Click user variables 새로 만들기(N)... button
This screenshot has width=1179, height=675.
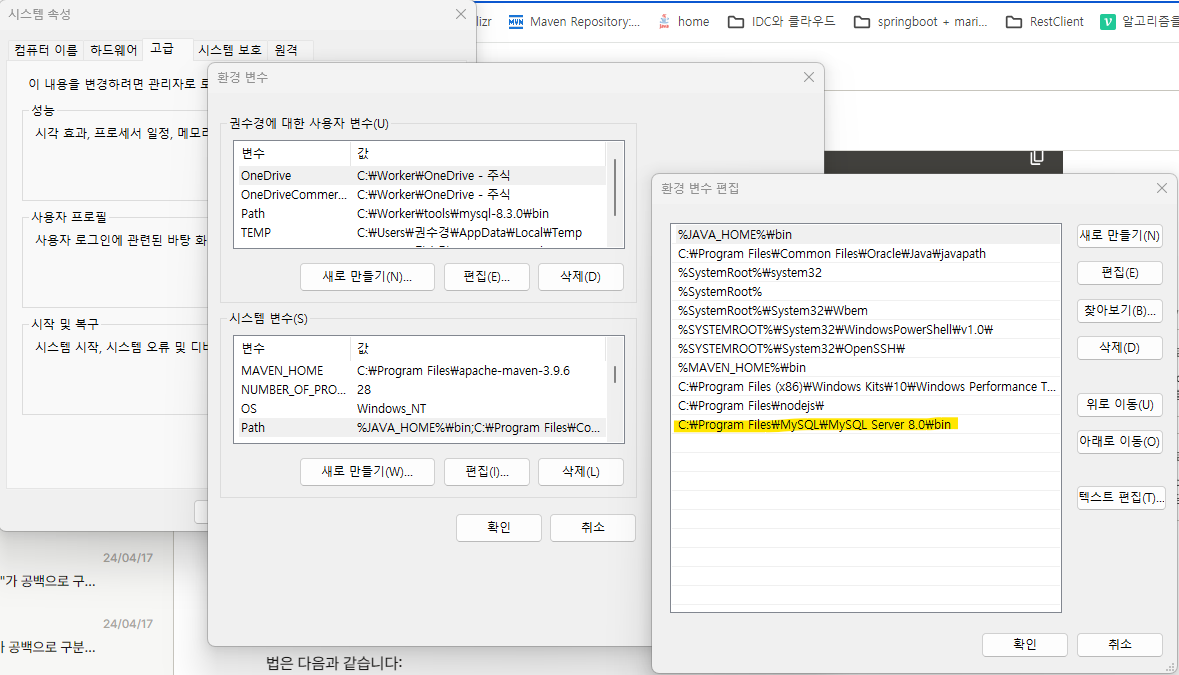(x=367, y=277)
